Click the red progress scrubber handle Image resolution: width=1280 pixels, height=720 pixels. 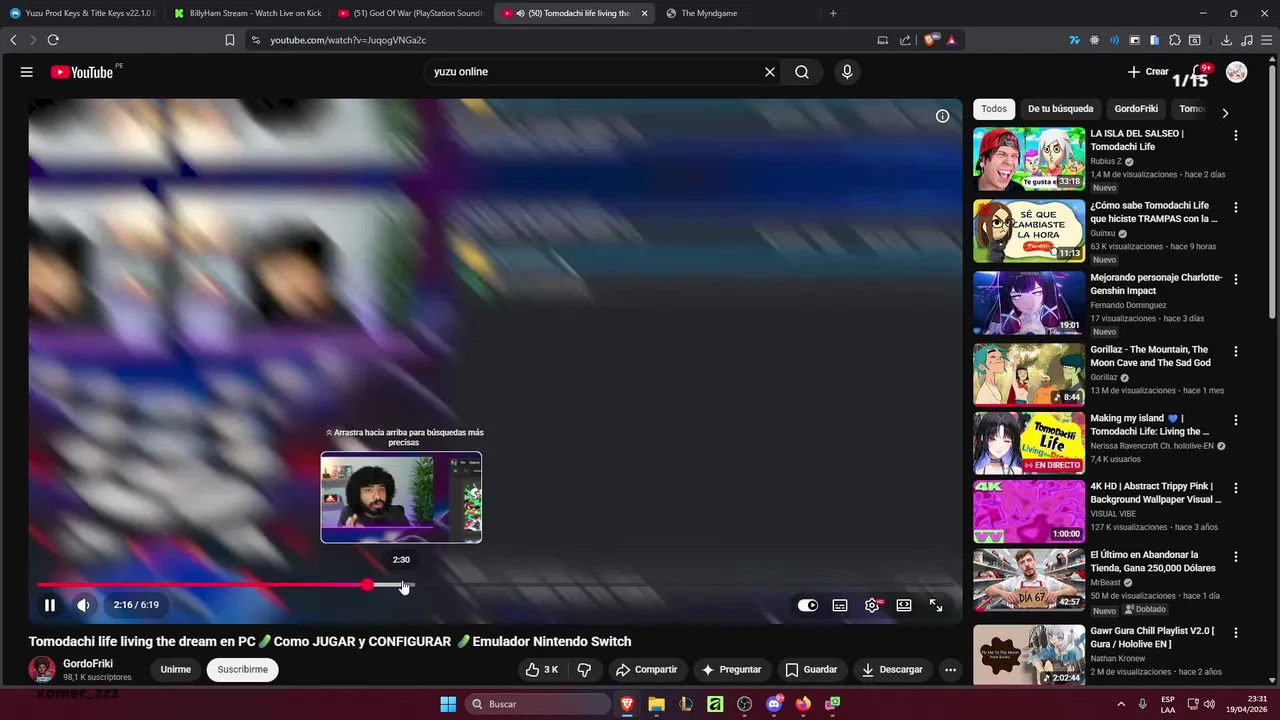(368, 585)
